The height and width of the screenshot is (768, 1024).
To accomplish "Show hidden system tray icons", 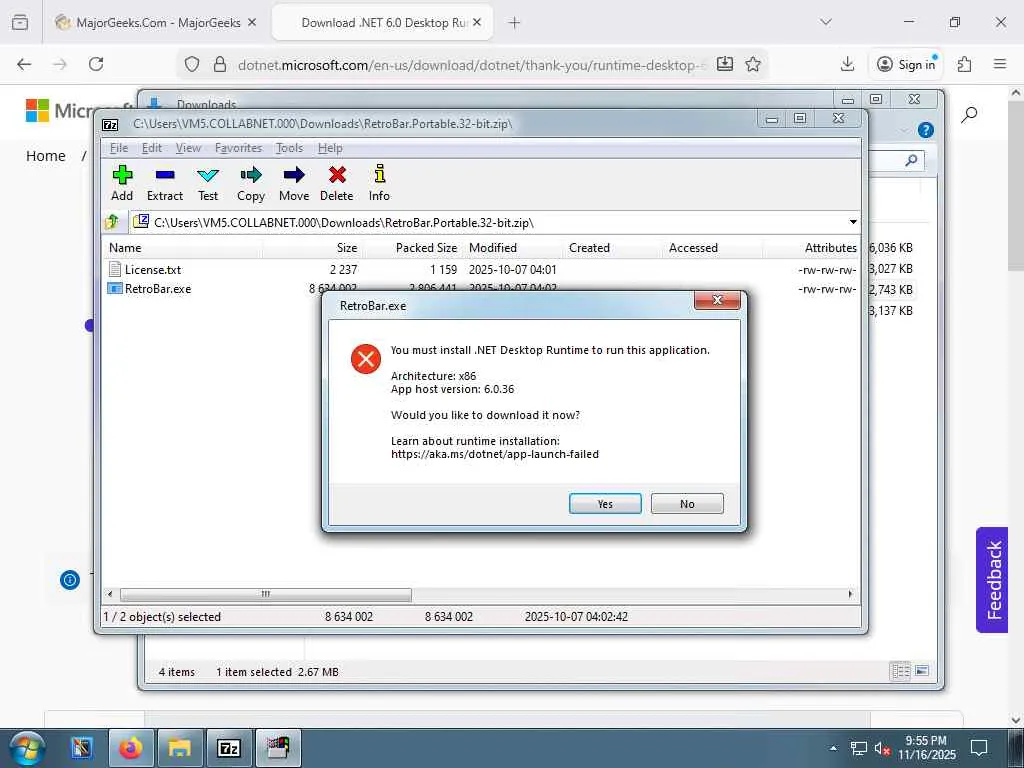I will tap(833, 748).
